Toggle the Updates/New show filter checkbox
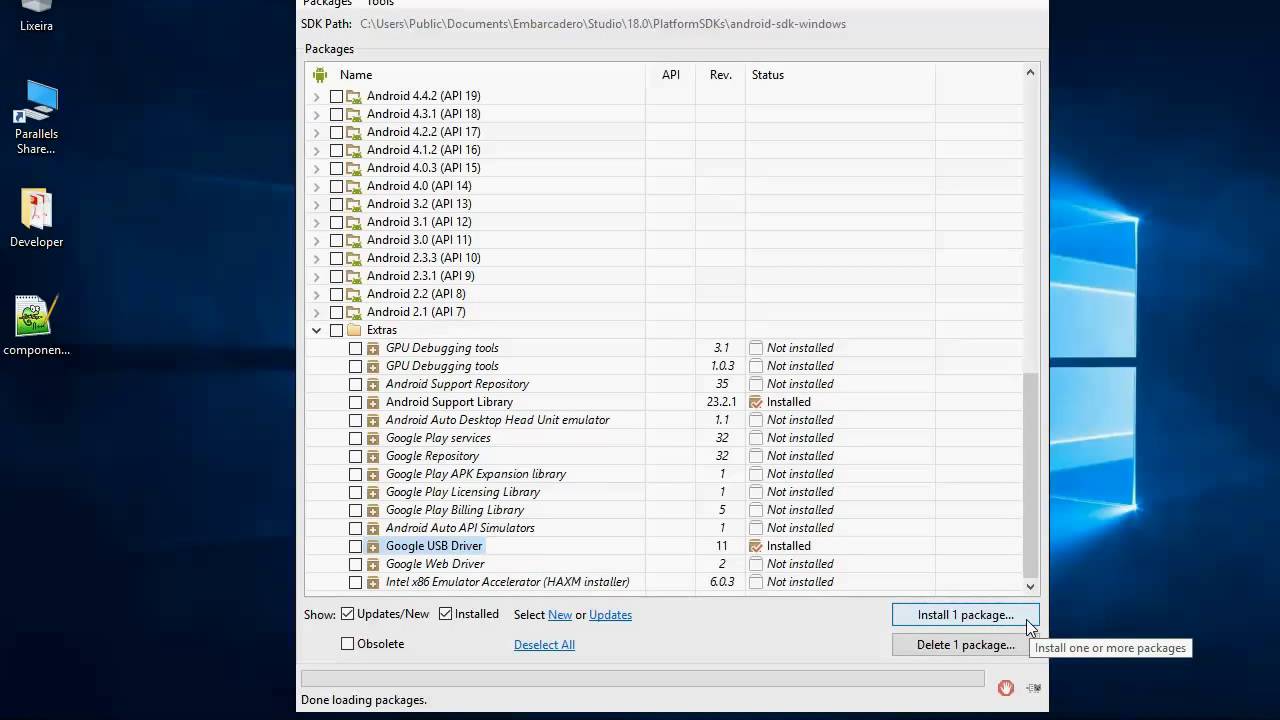 (348, 614)
